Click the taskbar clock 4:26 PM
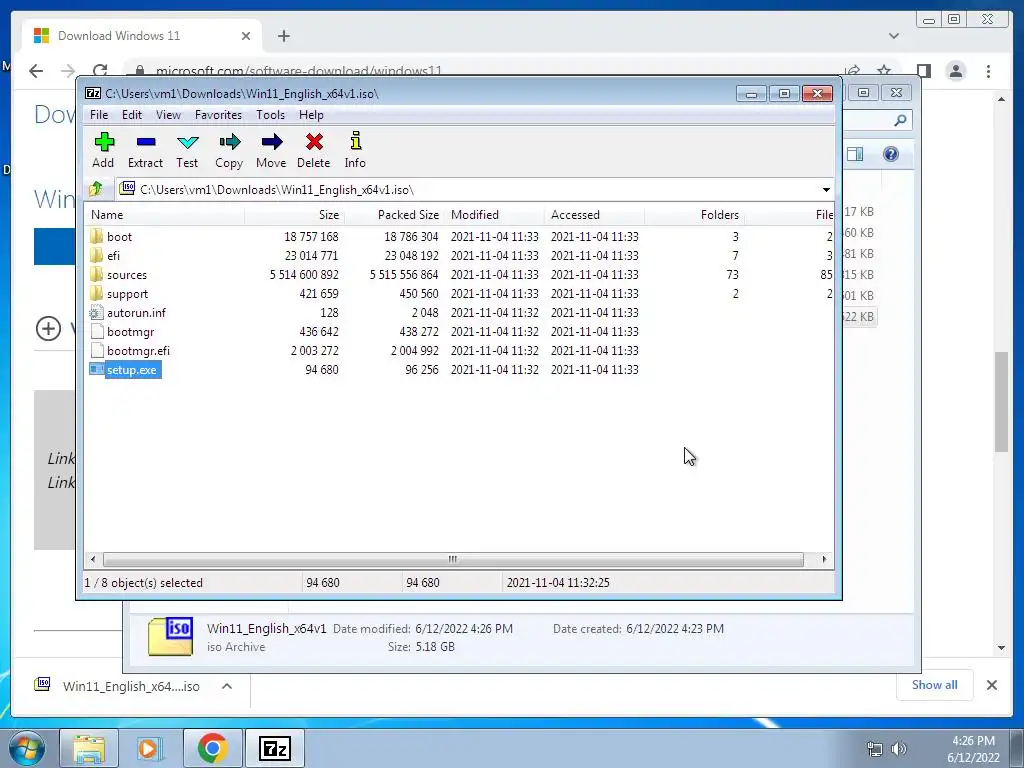The width and height of the screenshot is (1024, 768). point(973,741)
